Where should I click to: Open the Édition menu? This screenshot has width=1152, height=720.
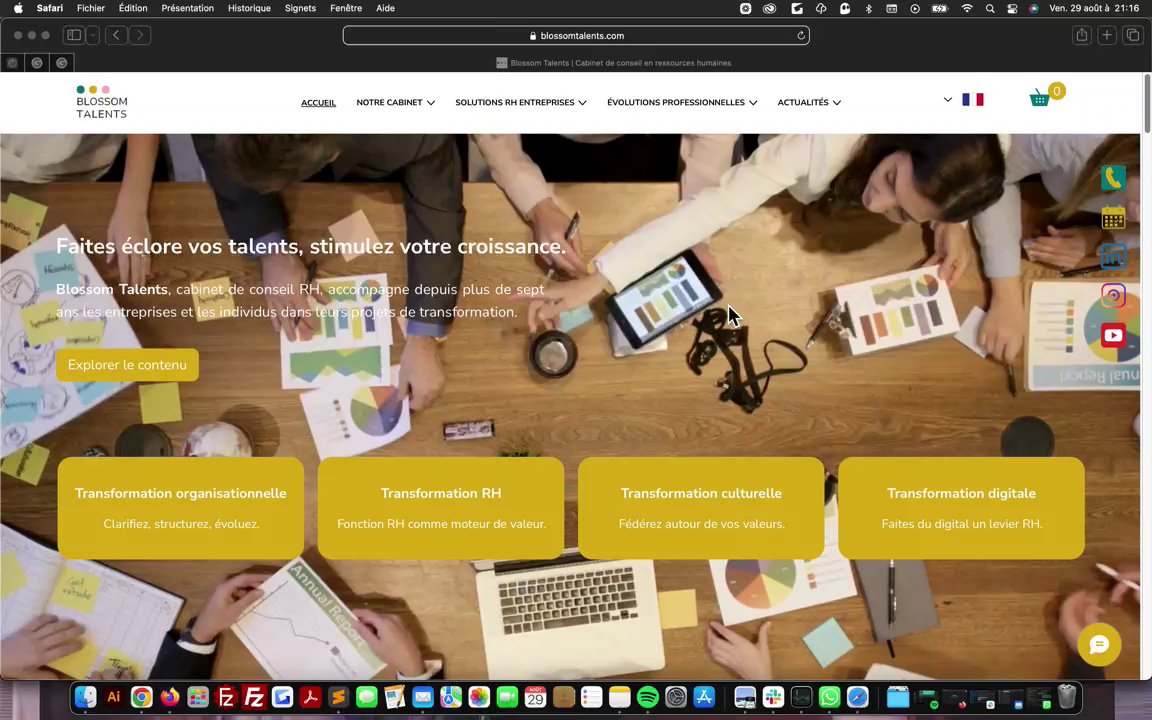[133, 8]
